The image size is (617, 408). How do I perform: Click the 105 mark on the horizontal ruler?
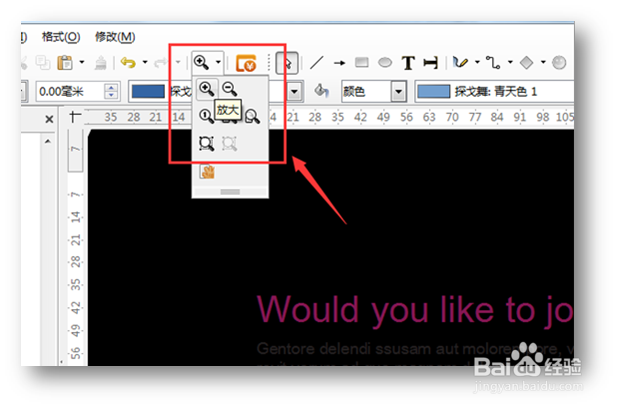coord(565,117)
